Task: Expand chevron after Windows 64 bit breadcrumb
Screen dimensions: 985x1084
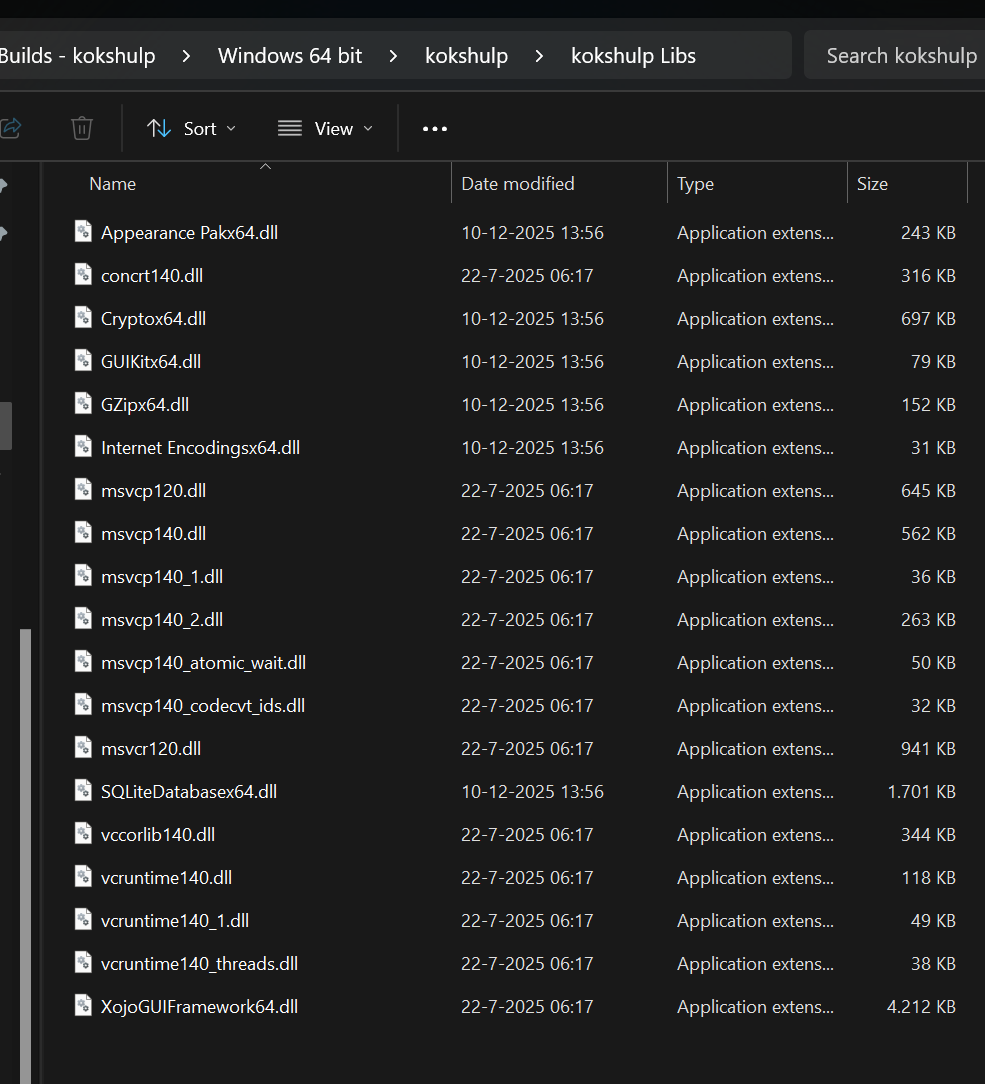Action: (x=394, y=56)
